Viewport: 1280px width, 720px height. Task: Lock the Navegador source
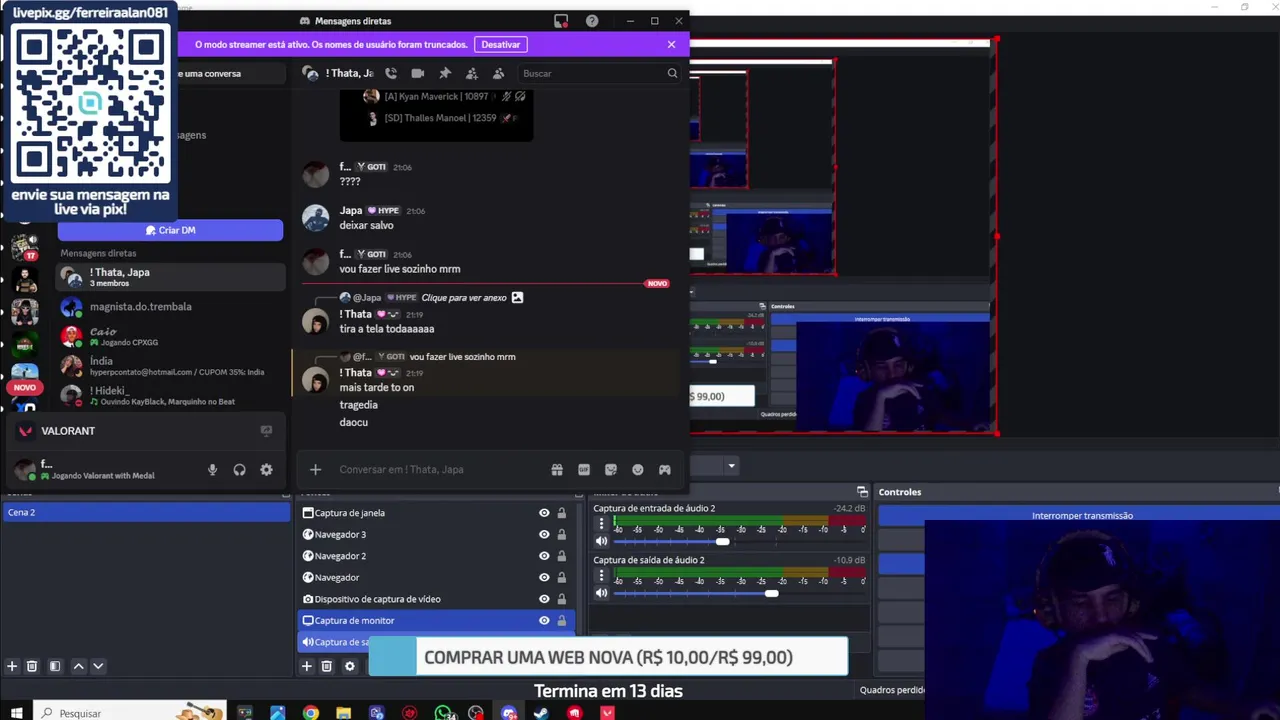(562, 578)
